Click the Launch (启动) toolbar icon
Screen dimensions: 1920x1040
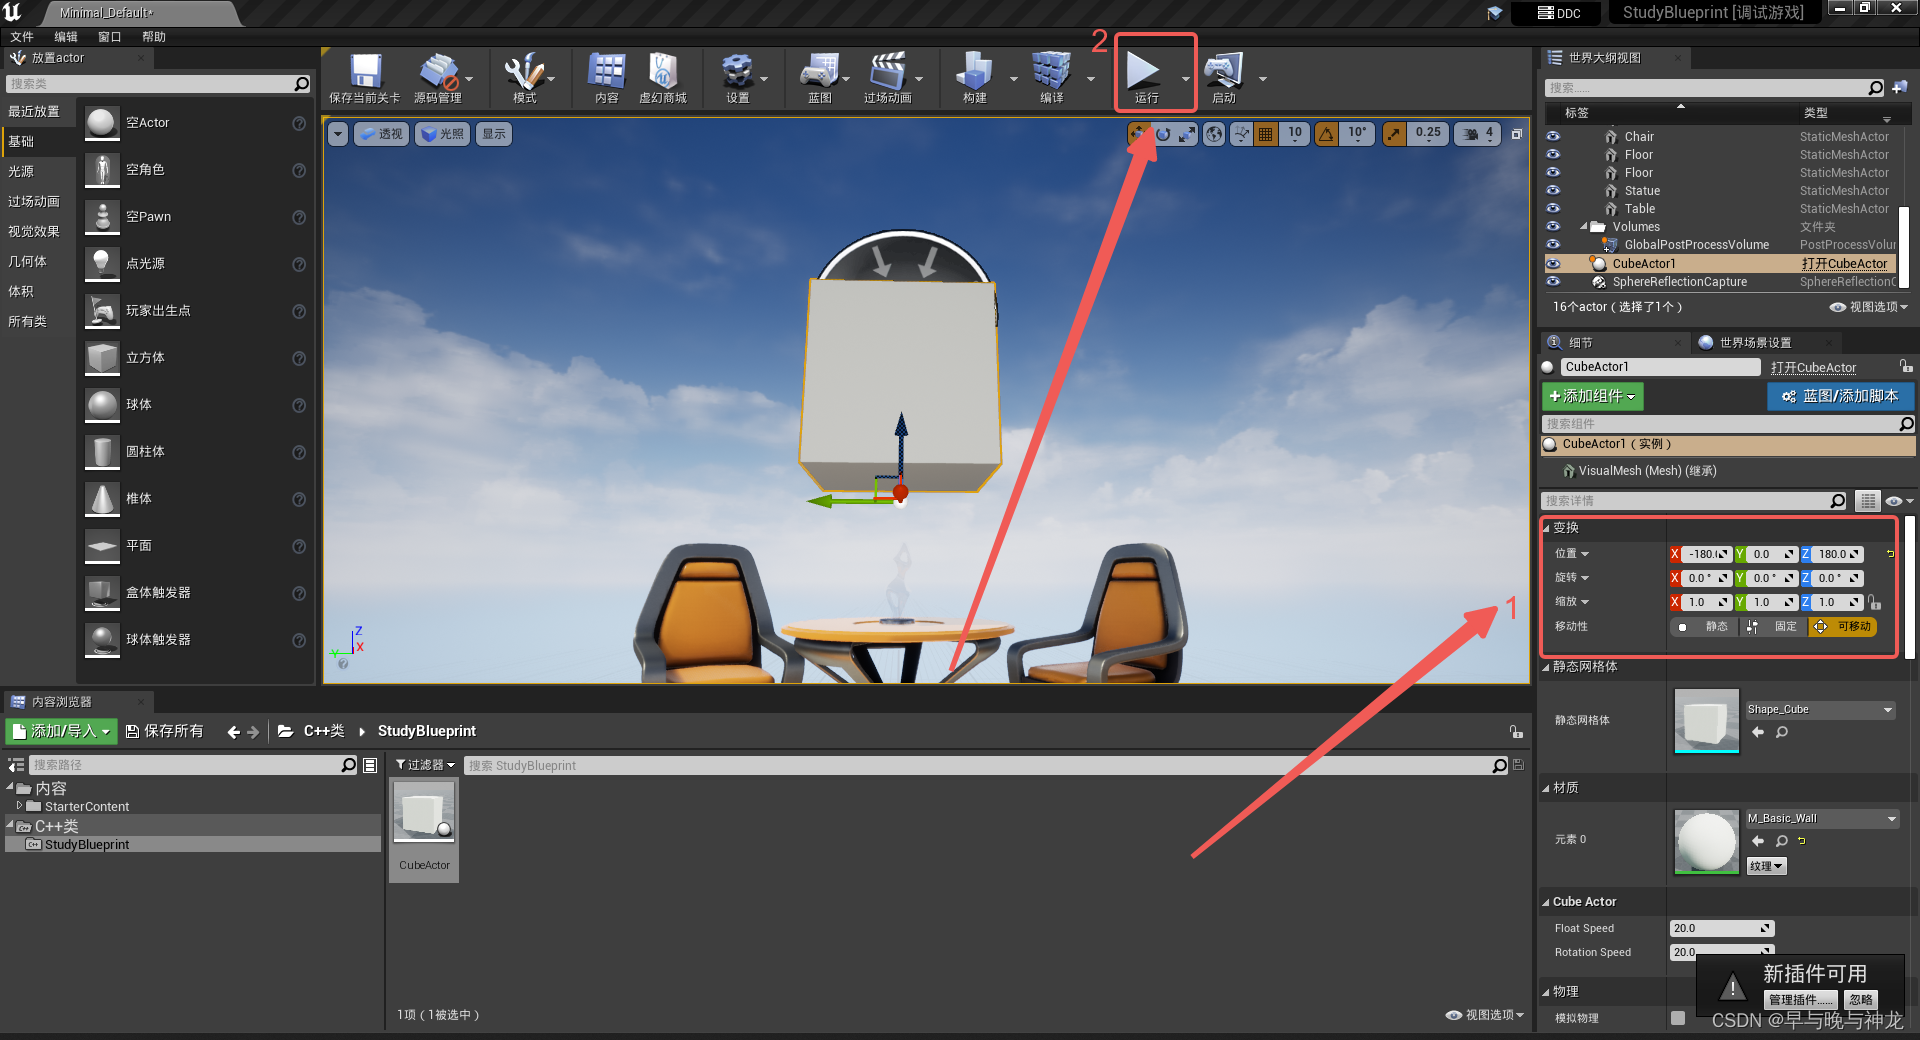click(x=1224, y=78)
